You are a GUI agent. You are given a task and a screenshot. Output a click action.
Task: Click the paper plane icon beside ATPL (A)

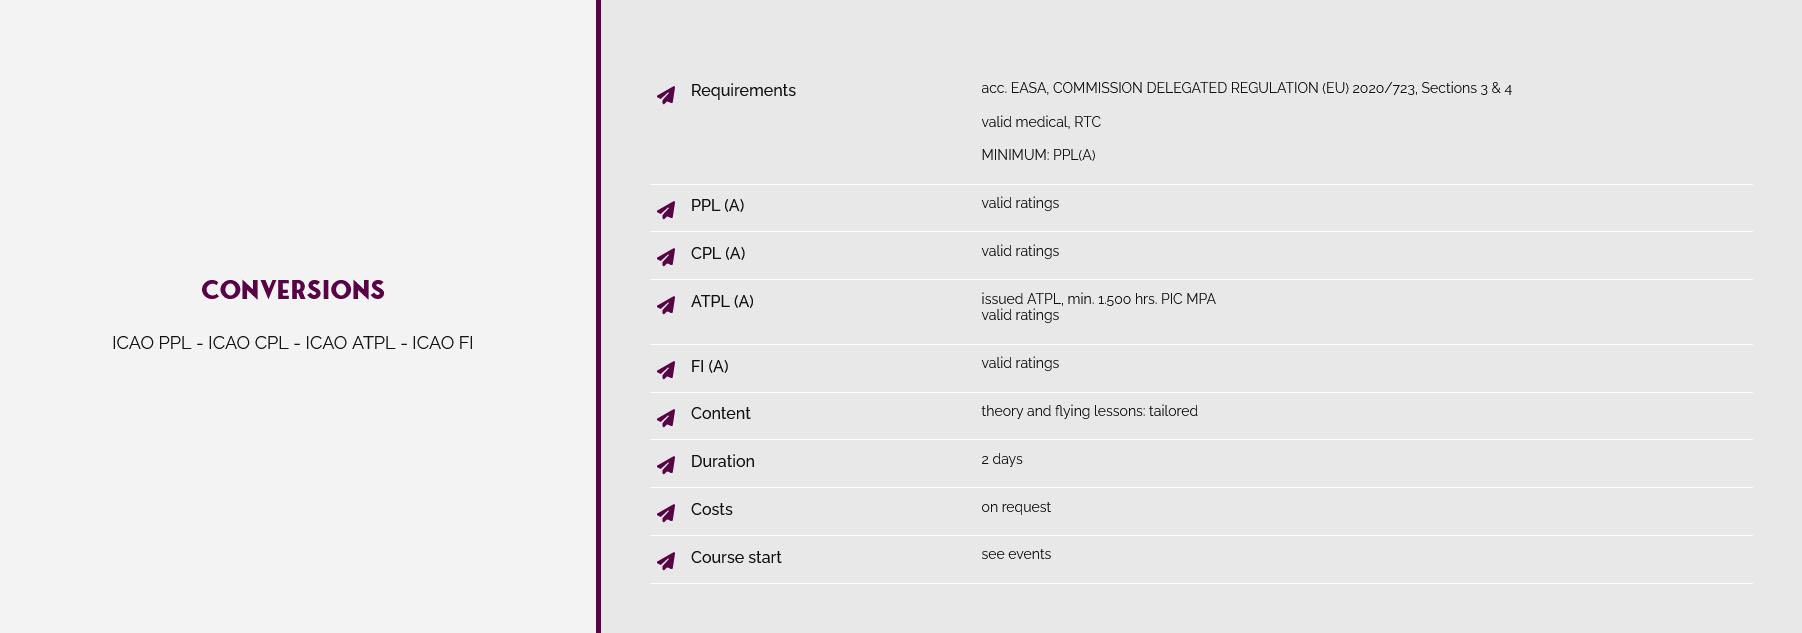coord(666,305)
